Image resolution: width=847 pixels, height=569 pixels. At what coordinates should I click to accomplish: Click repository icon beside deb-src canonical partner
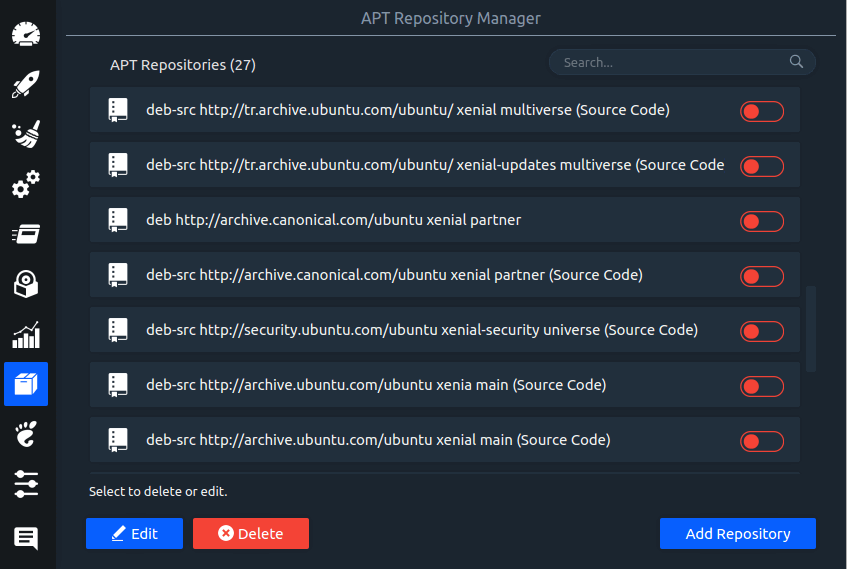click(118, 275)
